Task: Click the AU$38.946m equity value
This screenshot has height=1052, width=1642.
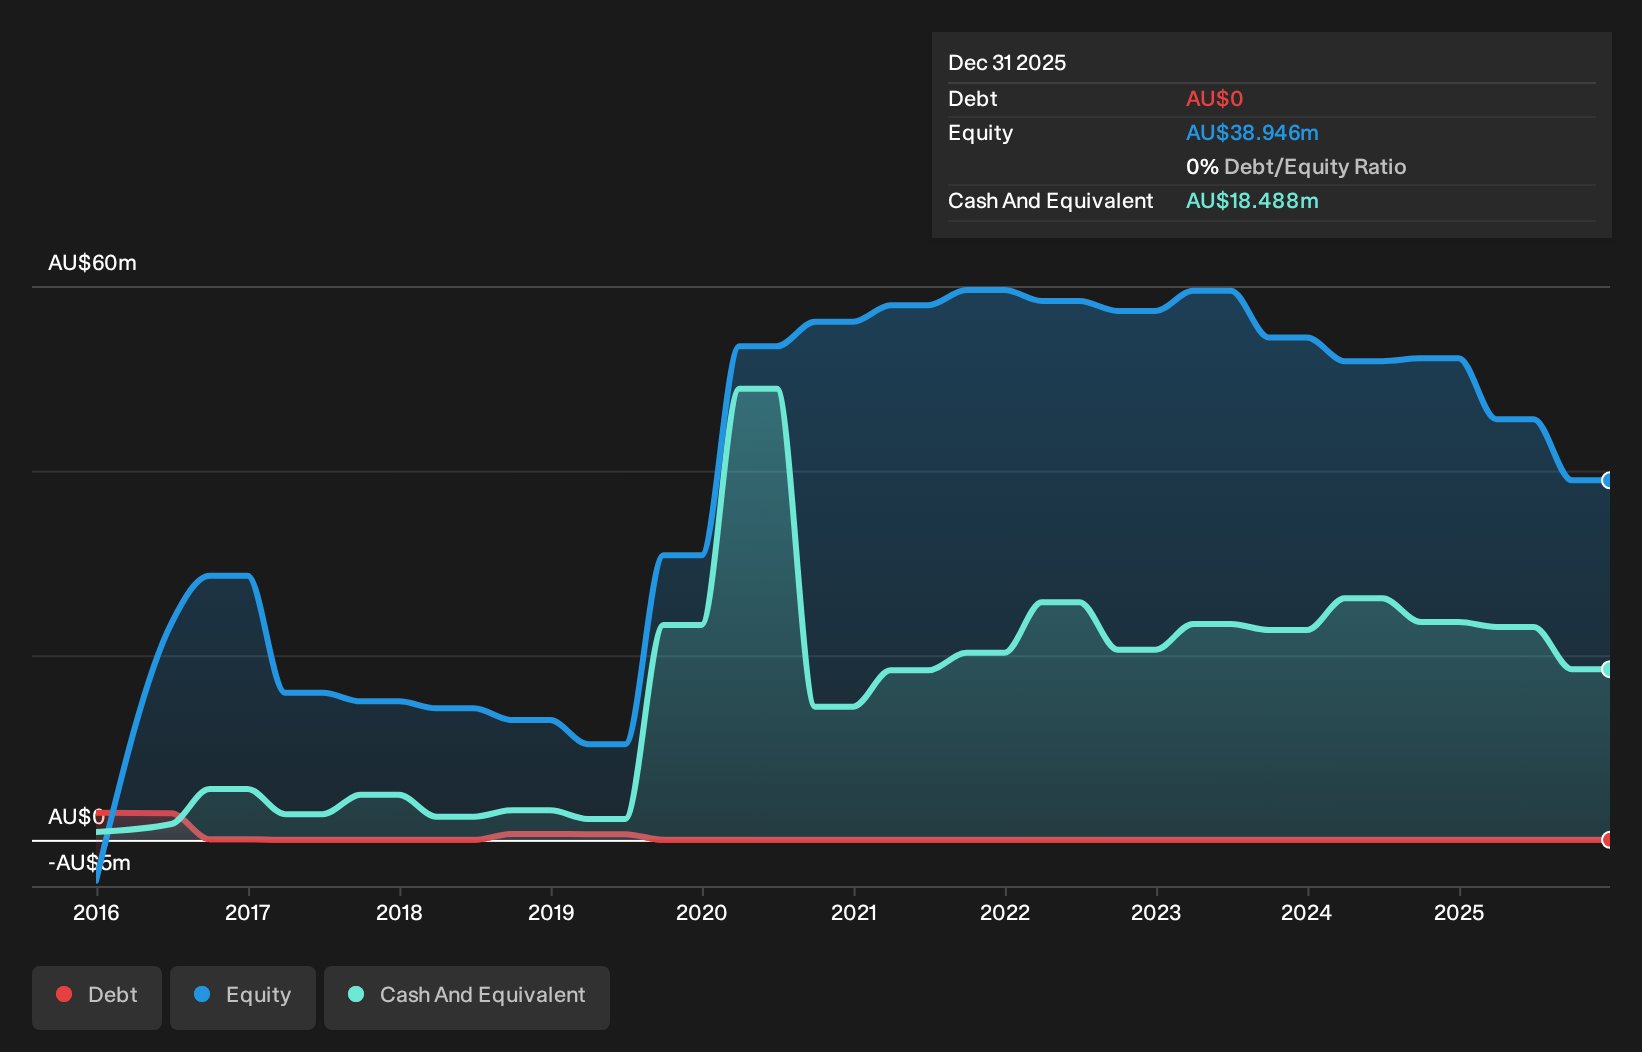Action: (1252, 133)
